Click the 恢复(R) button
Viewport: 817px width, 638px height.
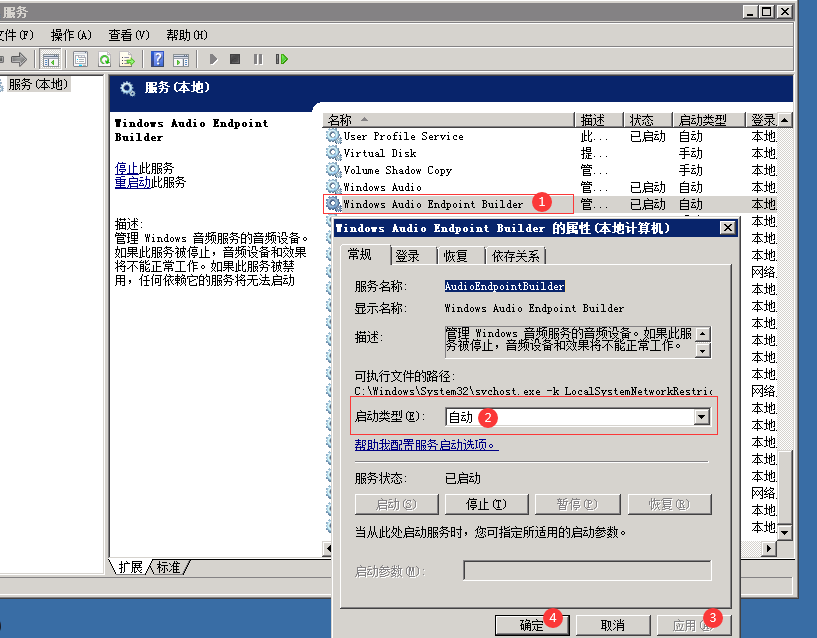pos(670,504)
